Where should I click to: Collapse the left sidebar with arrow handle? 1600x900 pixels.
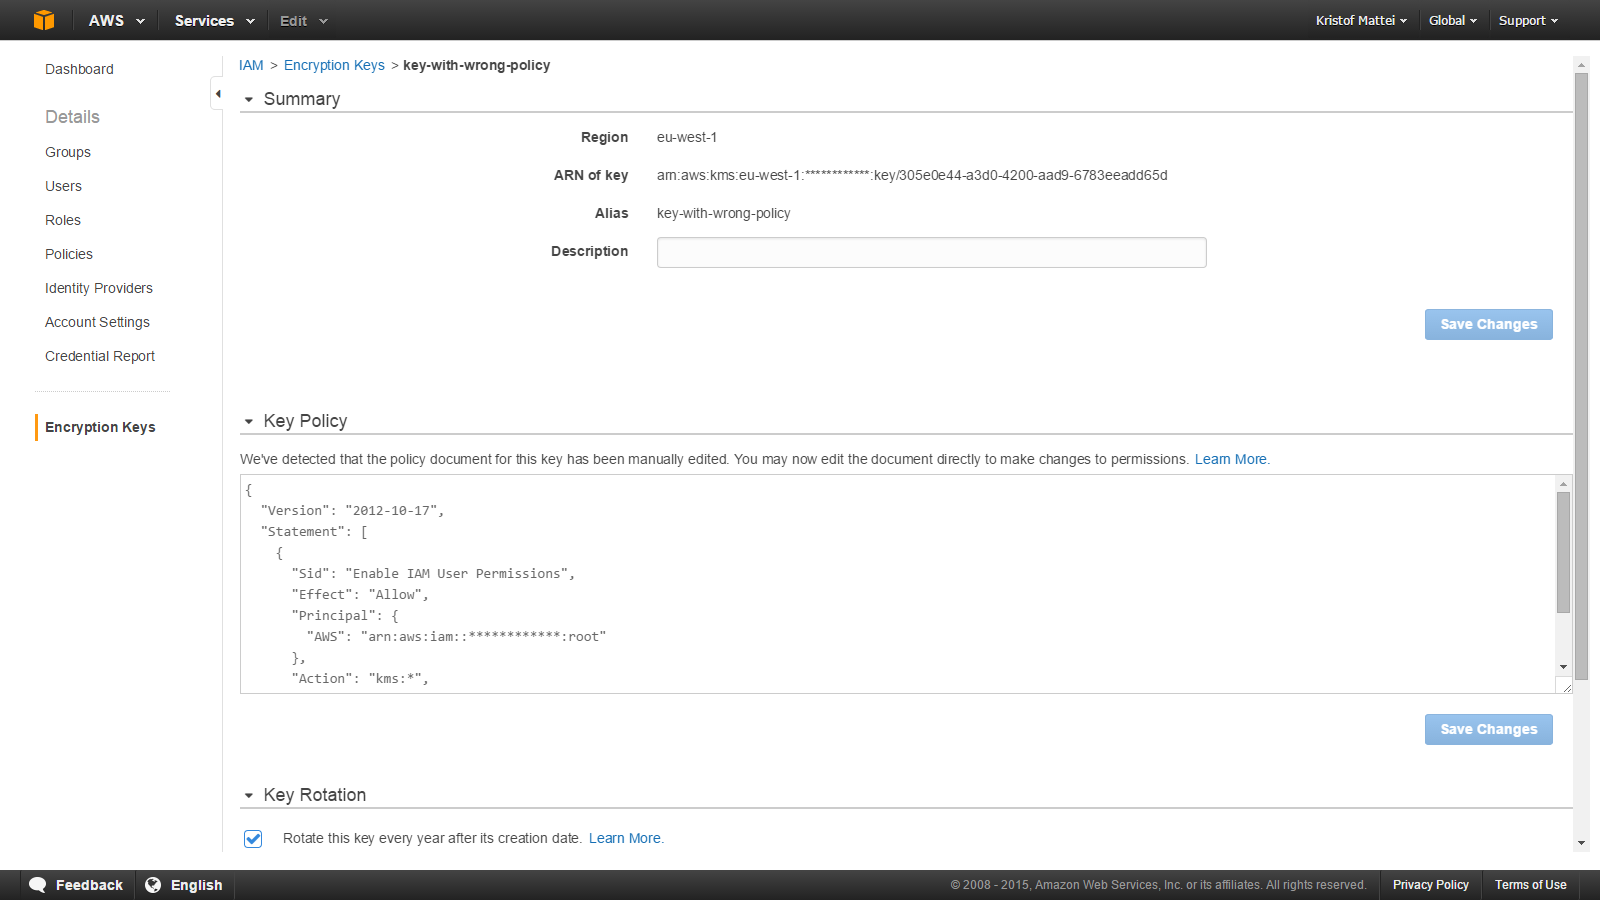tap(217, 94)
